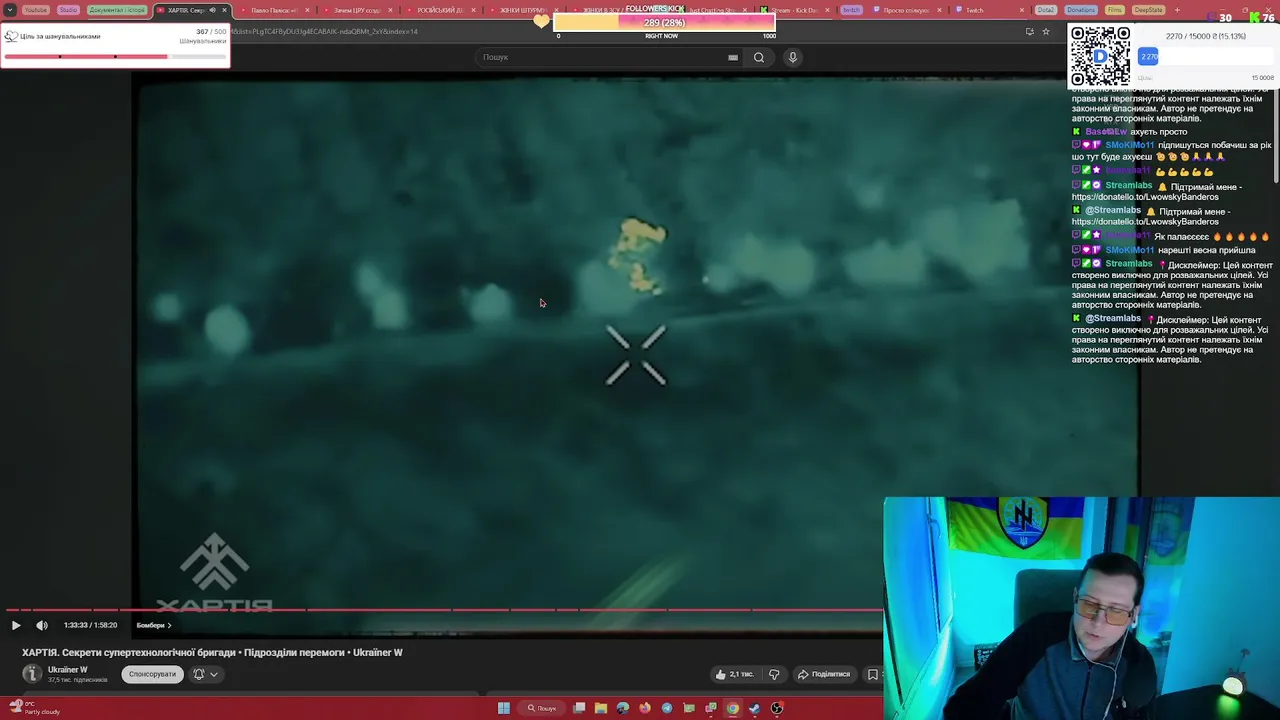
Task: Click the YouTube search field Пошук
Action: click(x=600, y=57)
